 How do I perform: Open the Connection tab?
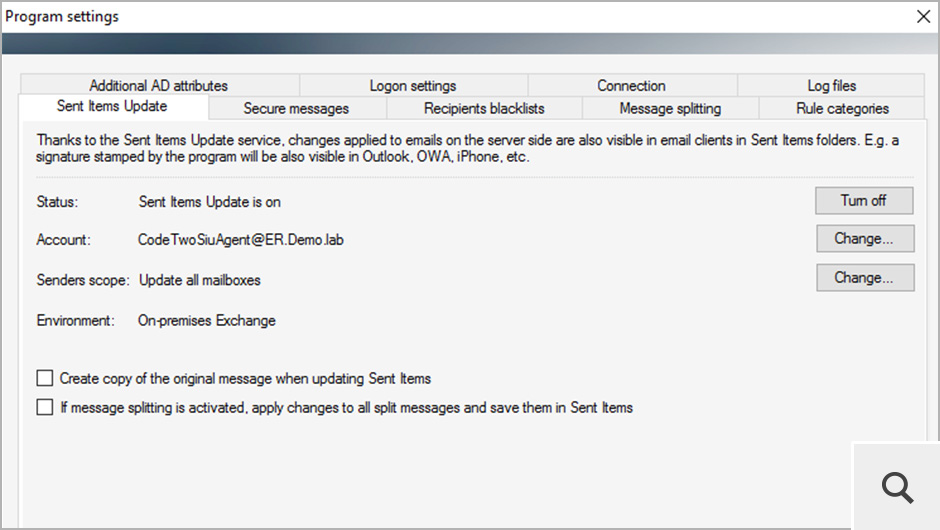click(x=632, y=85)
